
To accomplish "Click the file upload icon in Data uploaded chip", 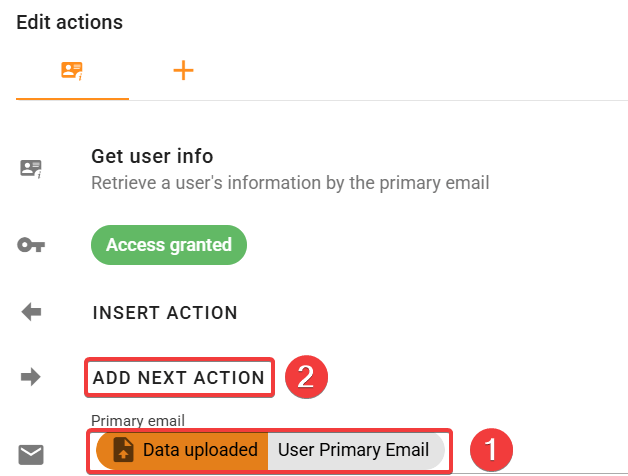I will (124, 450).
